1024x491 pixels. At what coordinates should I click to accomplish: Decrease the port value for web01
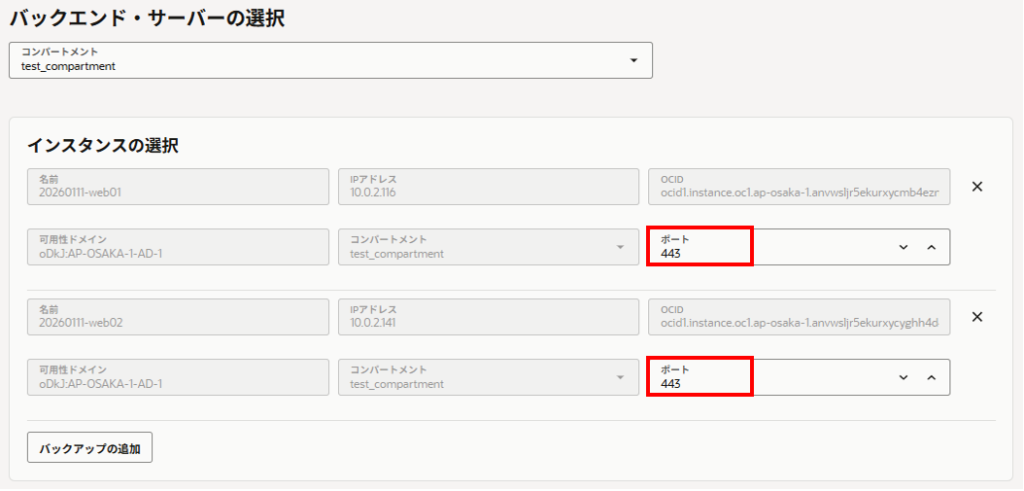[903, 247]
